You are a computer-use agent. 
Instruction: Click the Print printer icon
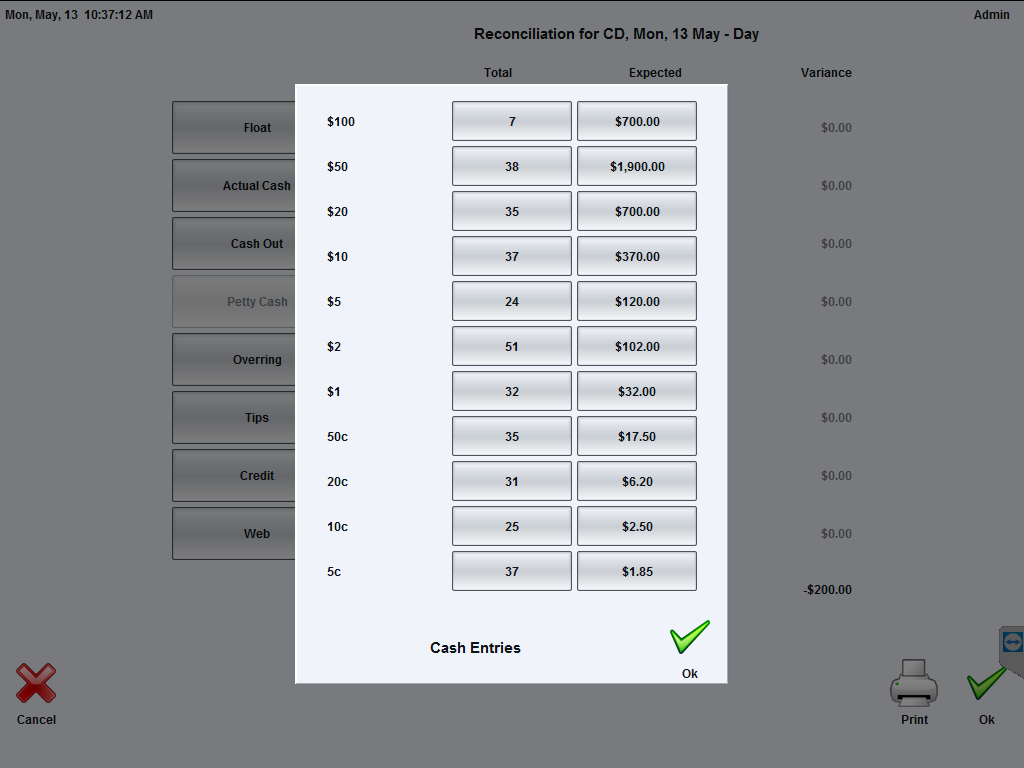click(913, 683)
